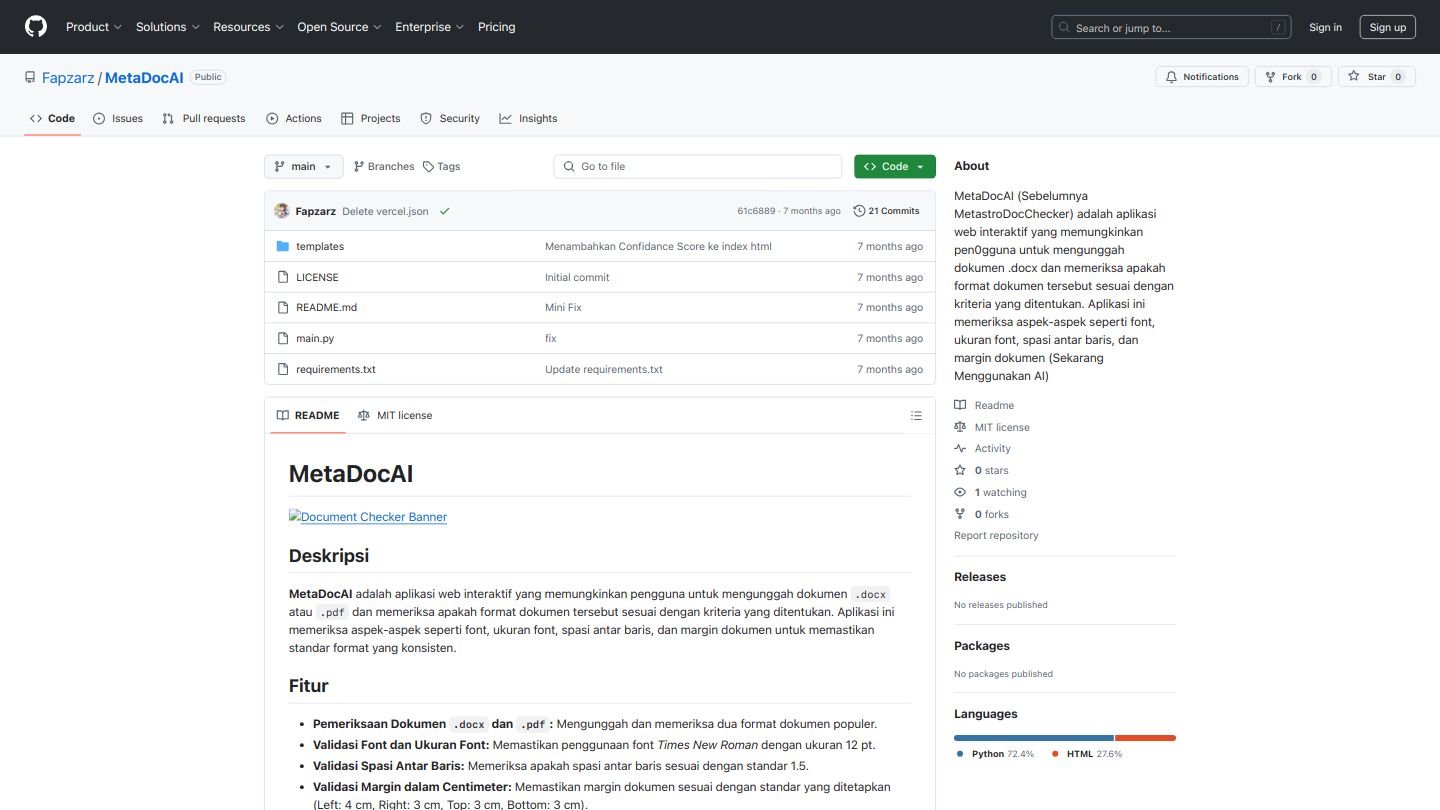Switch to the Insights tab
The width and height of the screenshot is (1440, 810).
(528, 118)
